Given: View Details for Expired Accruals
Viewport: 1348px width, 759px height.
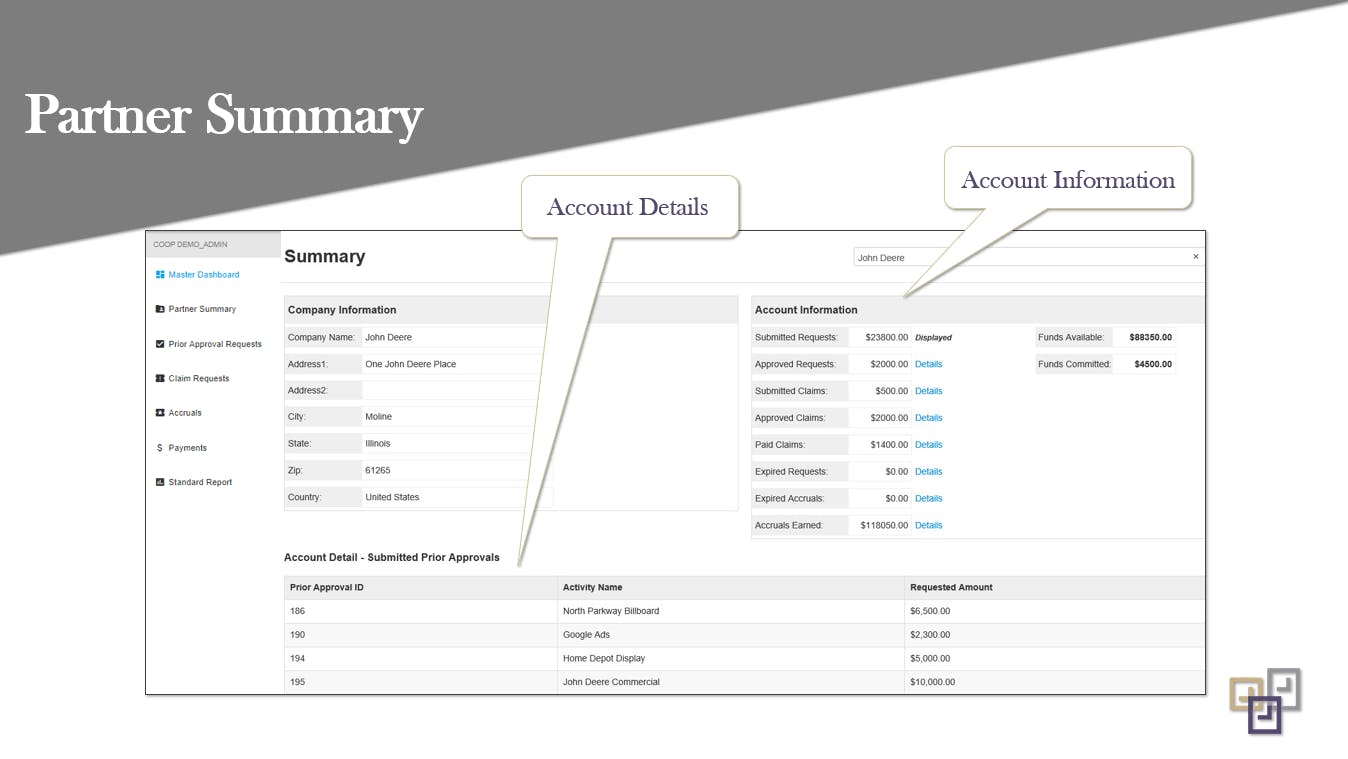Looking at the screenshot, I should (x=928, y=498).
